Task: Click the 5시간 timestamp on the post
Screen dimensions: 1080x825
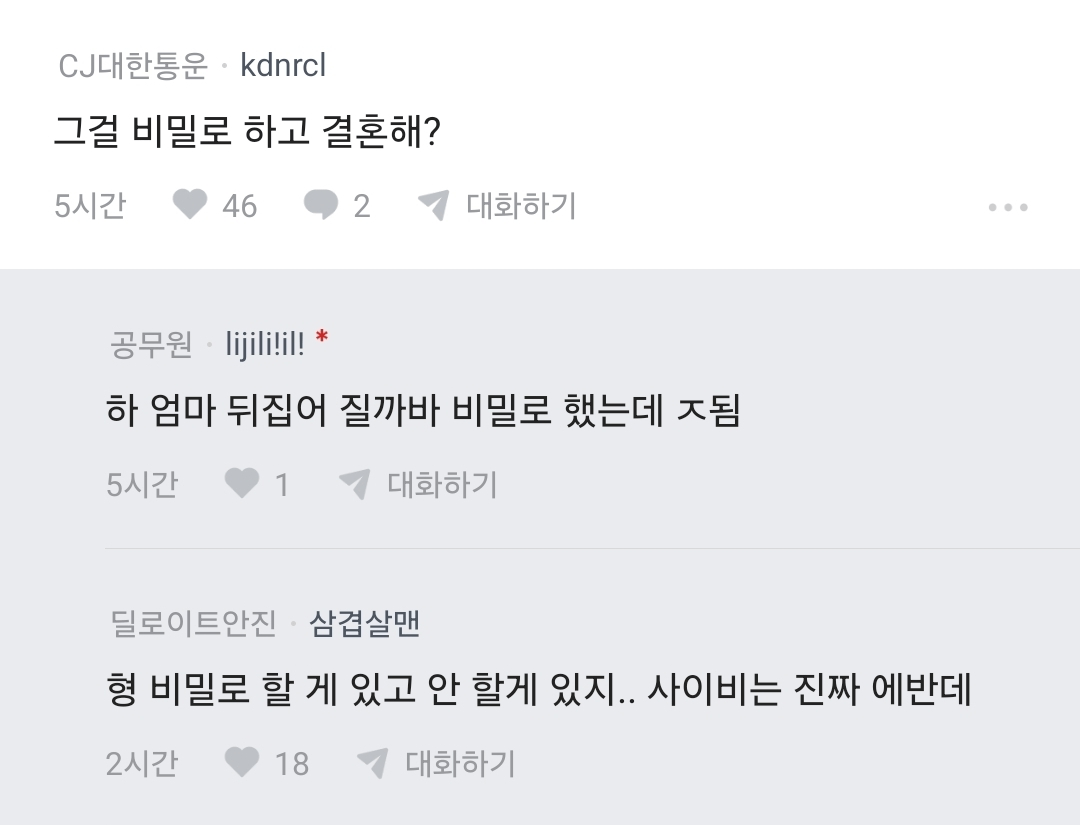Action: click(x=90, y=206)
